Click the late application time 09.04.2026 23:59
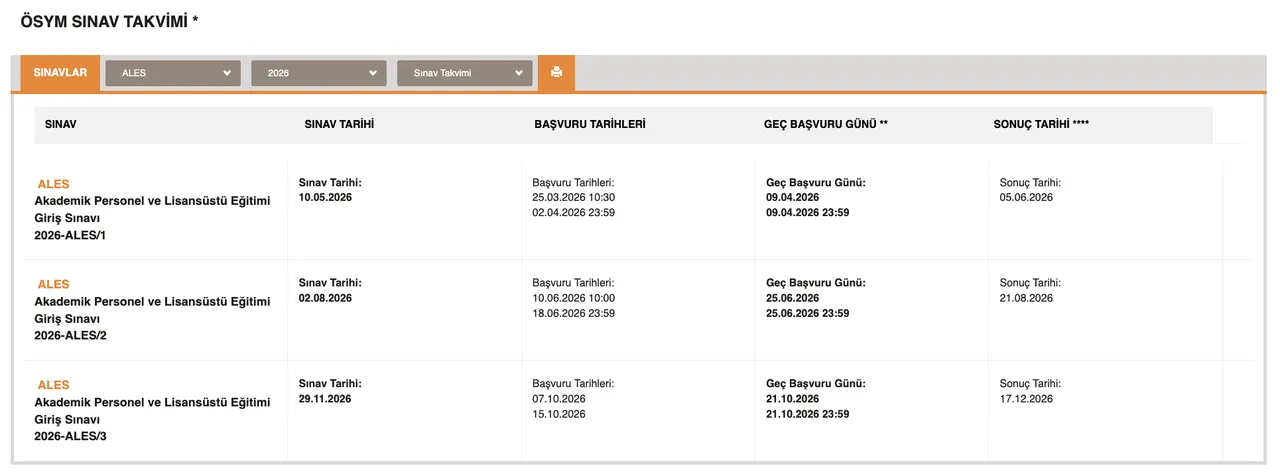1280x476 pixels. (808, 213)
